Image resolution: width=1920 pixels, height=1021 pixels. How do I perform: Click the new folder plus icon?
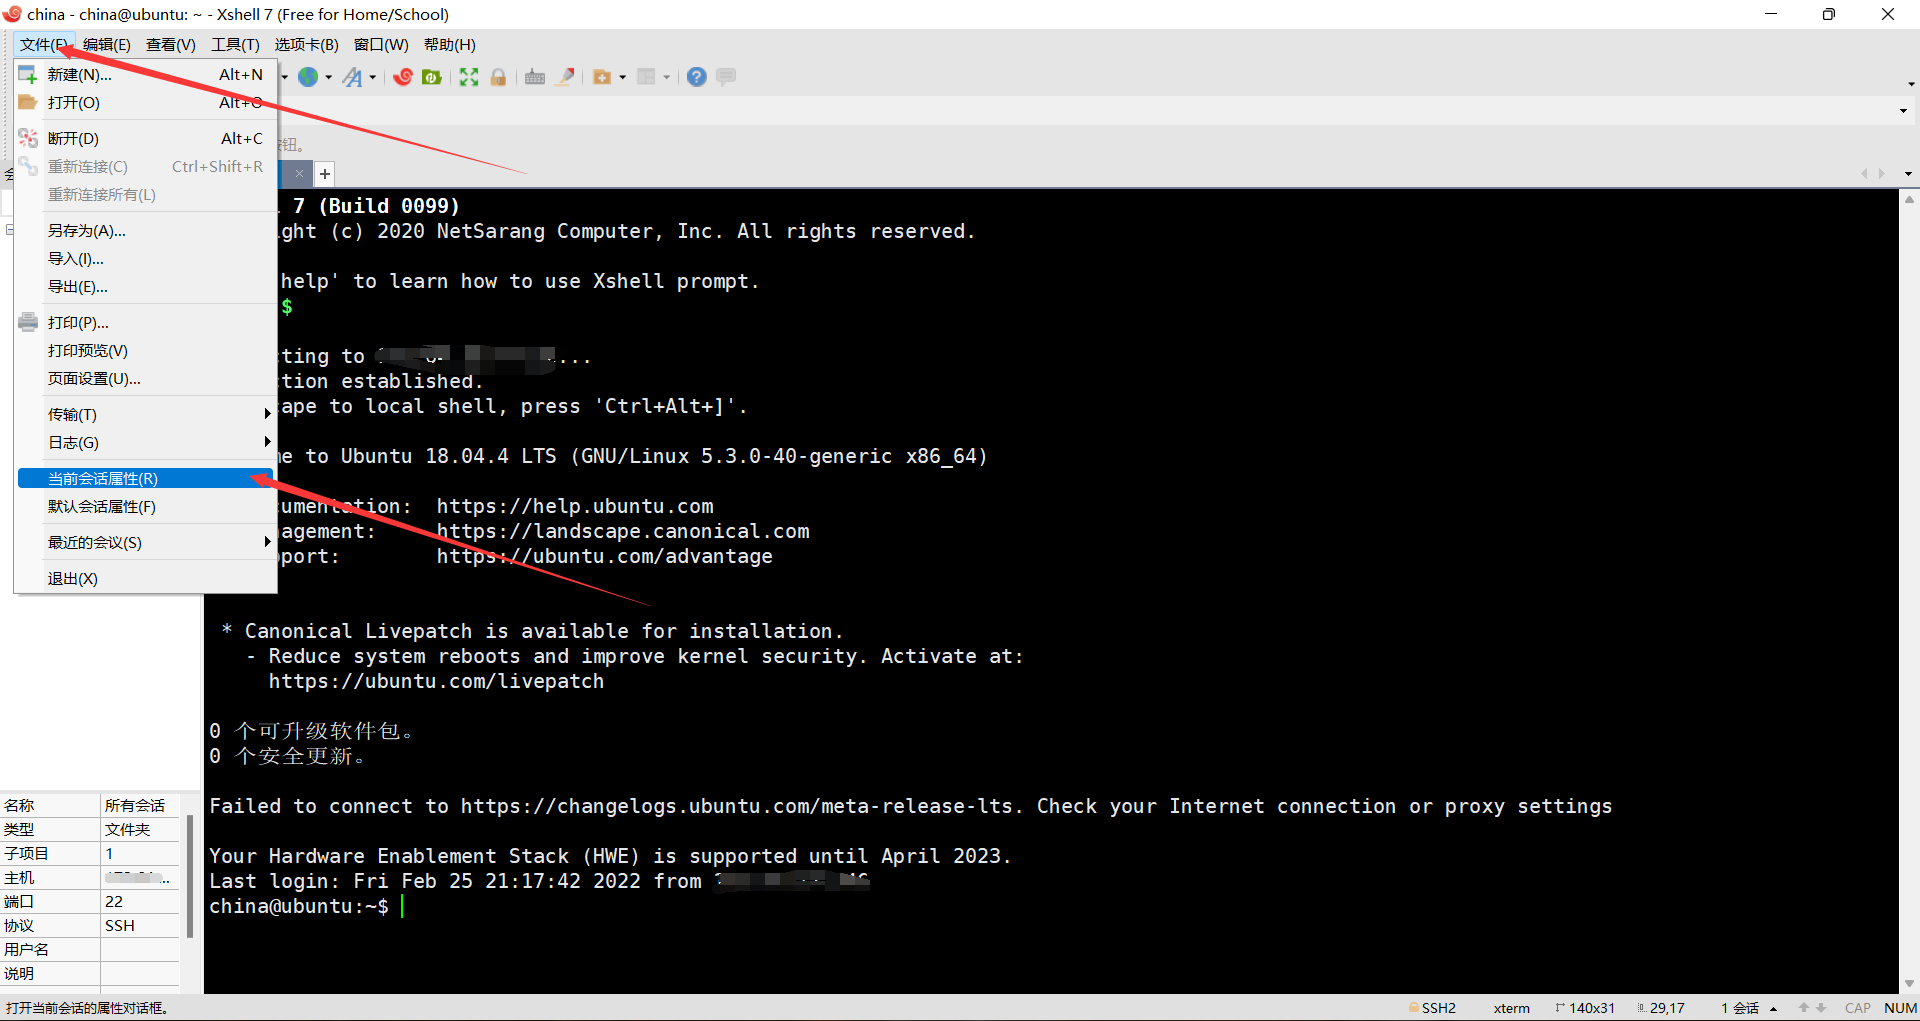tap(602, 77)
